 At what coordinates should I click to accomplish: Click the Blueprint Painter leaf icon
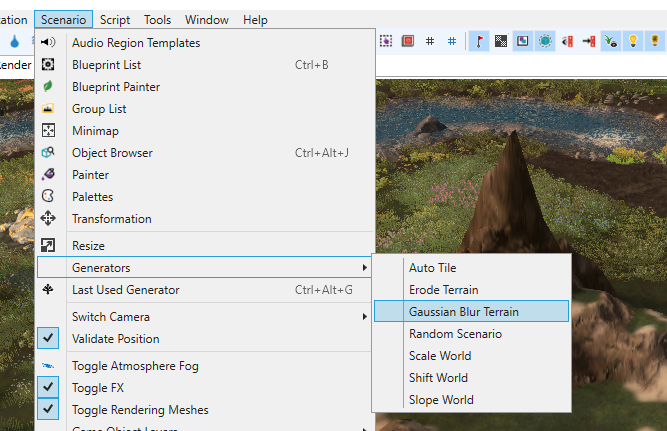48,86
